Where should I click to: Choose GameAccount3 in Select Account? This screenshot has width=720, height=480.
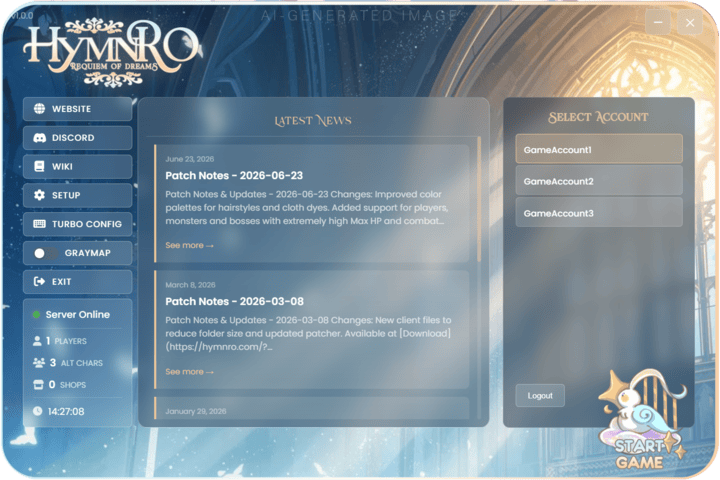pyautogui.click(x=599, y=213)
